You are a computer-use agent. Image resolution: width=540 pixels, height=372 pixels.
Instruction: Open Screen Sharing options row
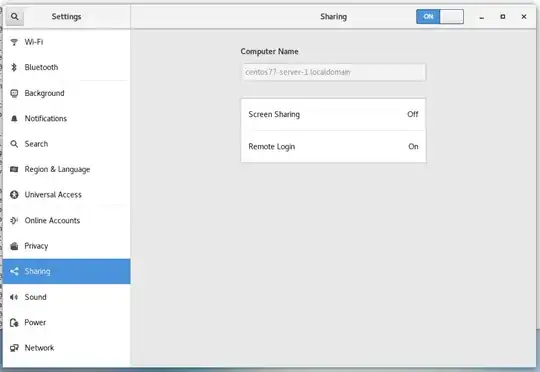(333, 114)
